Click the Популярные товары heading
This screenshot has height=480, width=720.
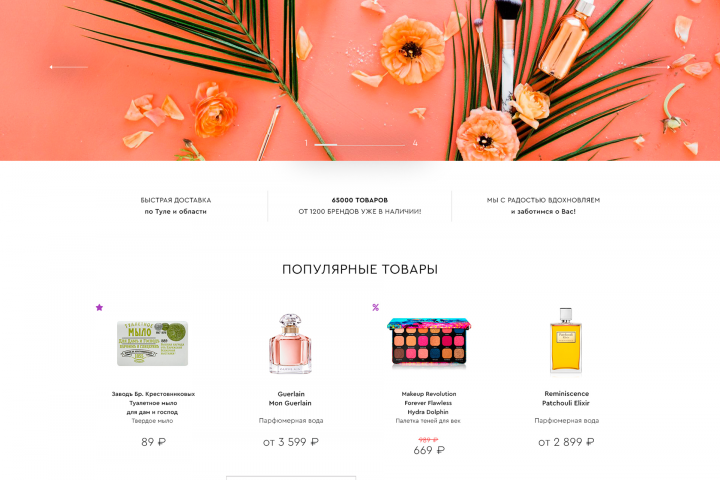click(360, 269)
